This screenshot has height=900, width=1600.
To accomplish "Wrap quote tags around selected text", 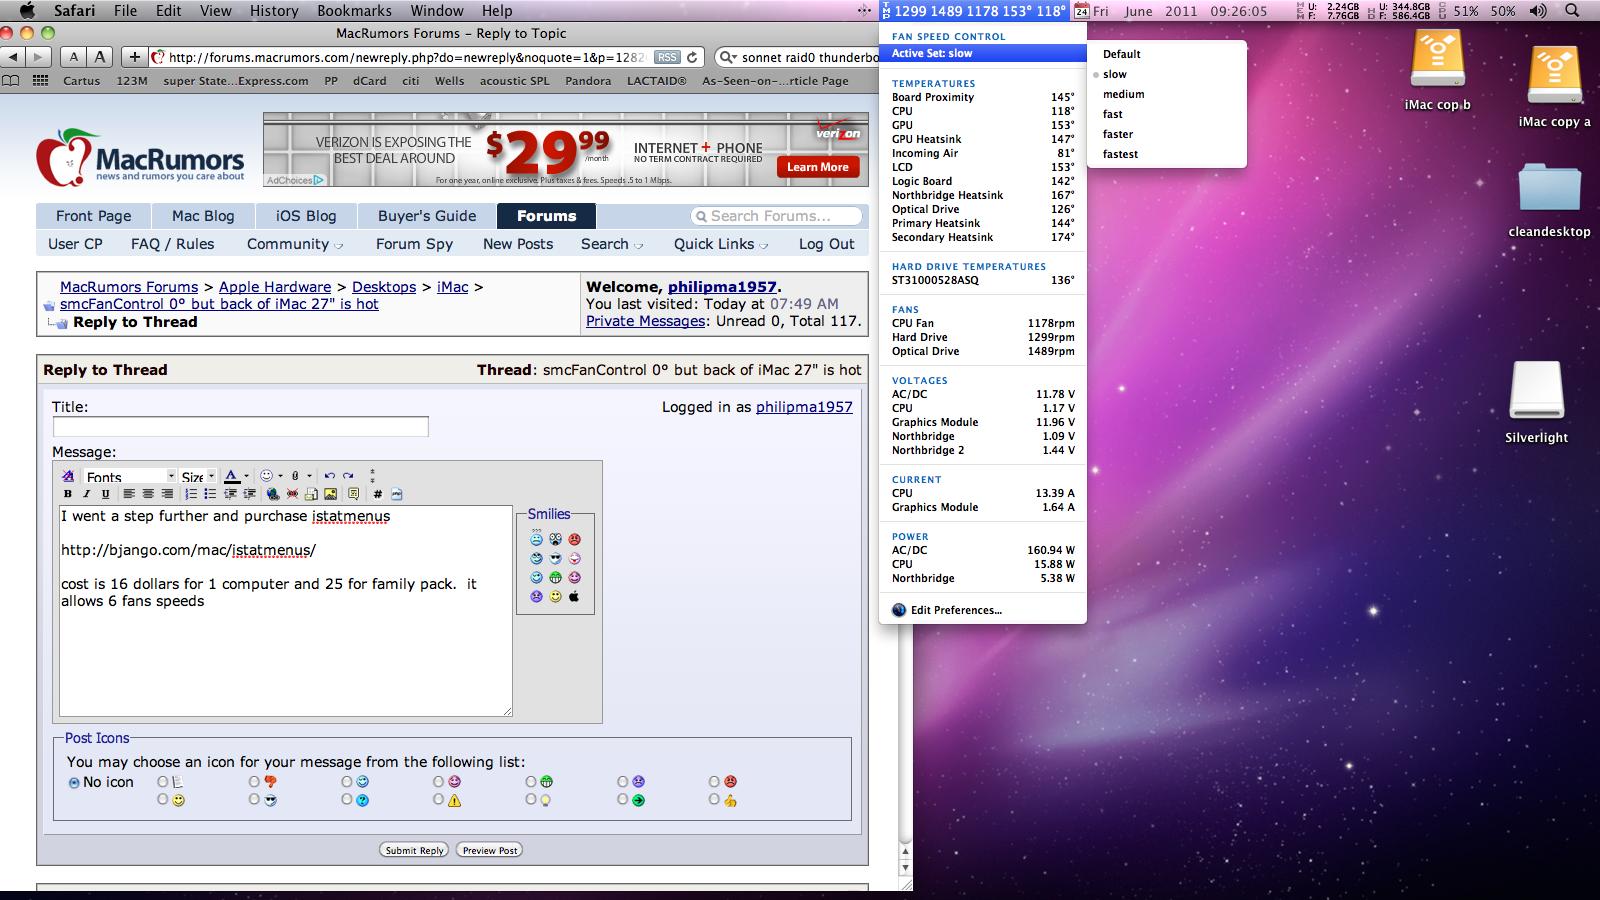I will point(354,494).
